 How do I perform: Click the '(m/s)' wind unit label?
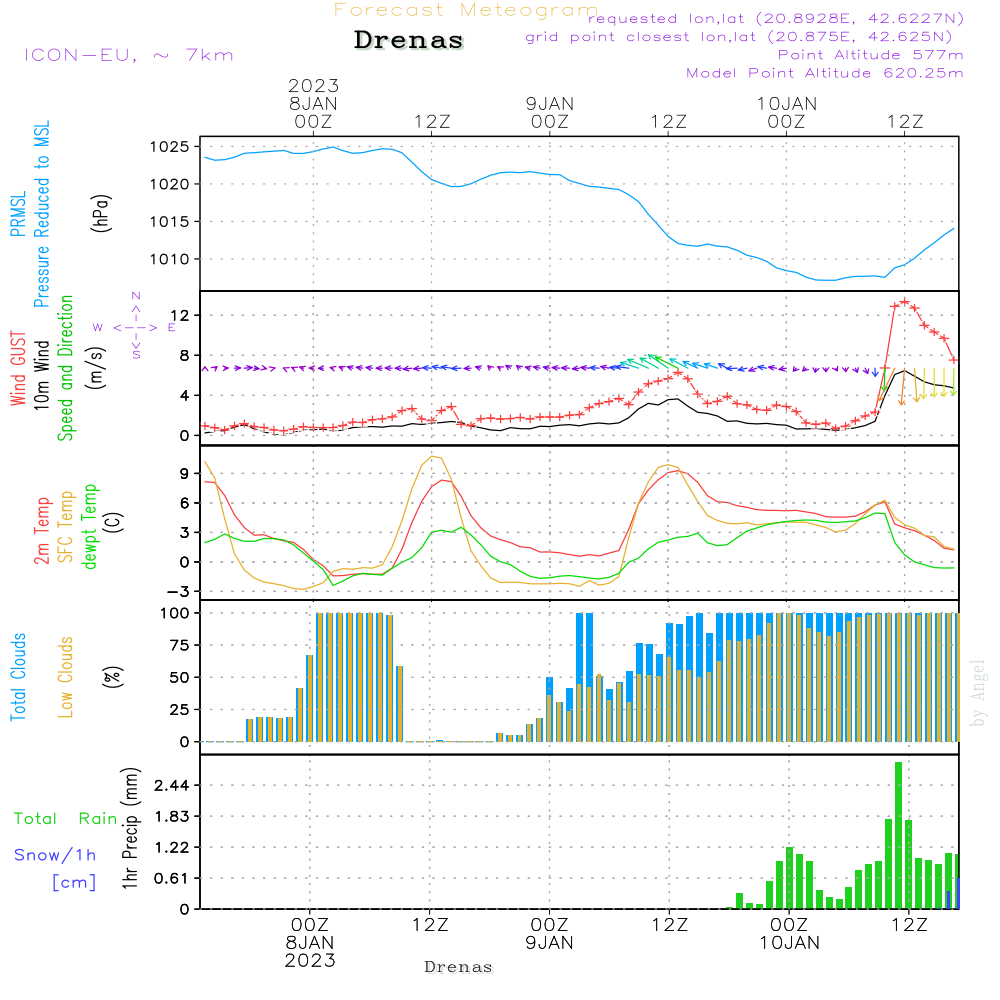click(96, 368)
